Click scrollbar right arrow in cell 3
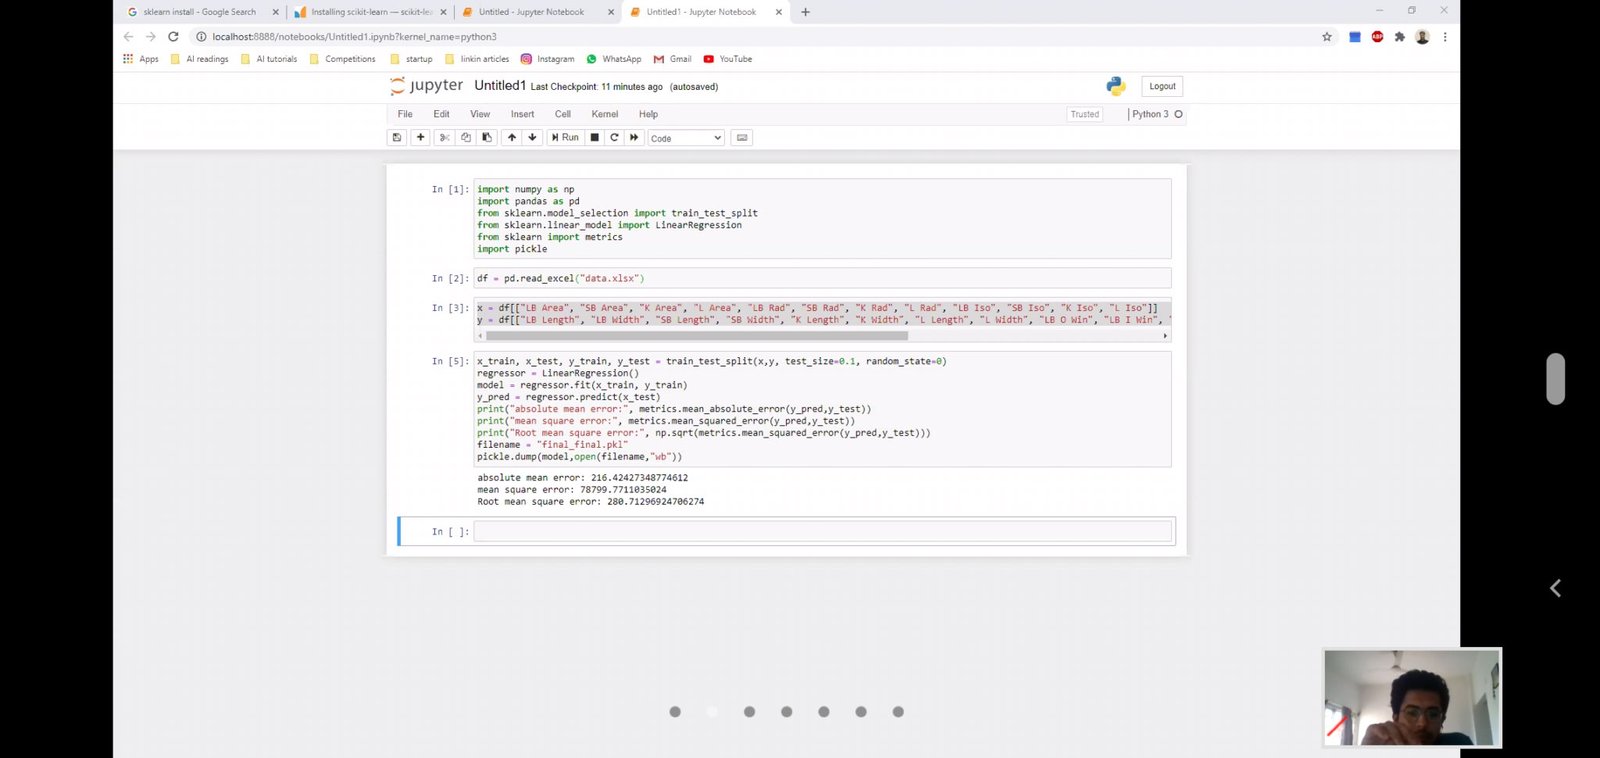 coord(1165,336)
